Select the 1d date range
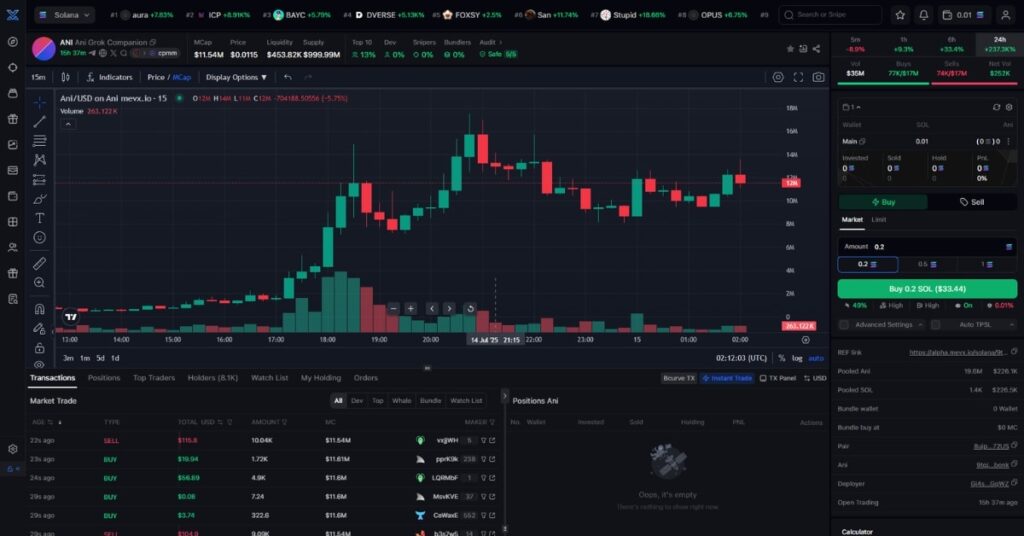 tap(115, 358)
